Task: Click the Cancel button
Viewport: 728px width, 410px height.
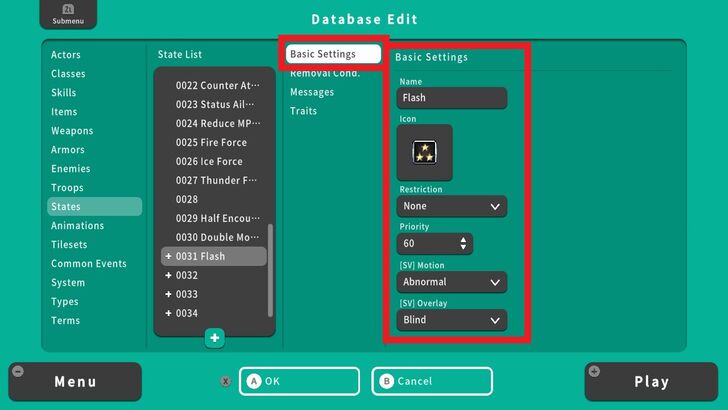Action: point(432,381)
